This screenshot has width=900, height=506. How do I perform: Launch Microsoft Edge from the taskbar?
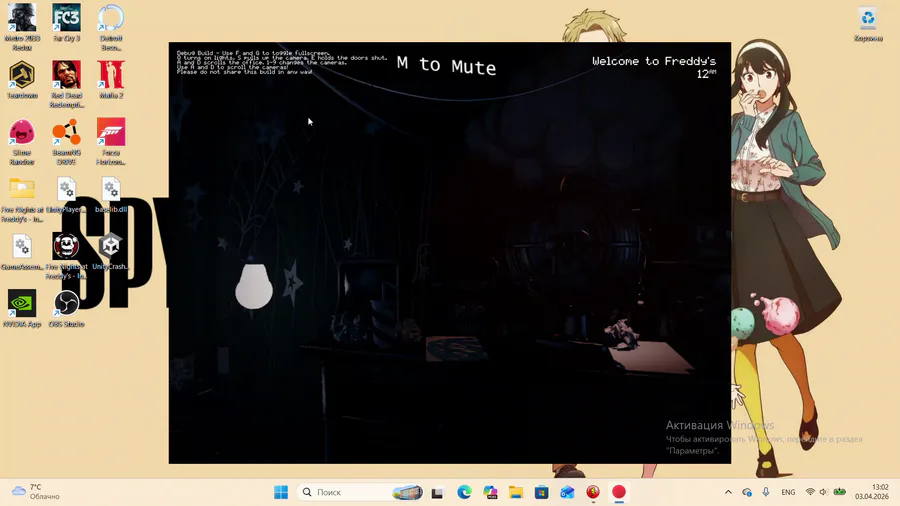point(464,492)
